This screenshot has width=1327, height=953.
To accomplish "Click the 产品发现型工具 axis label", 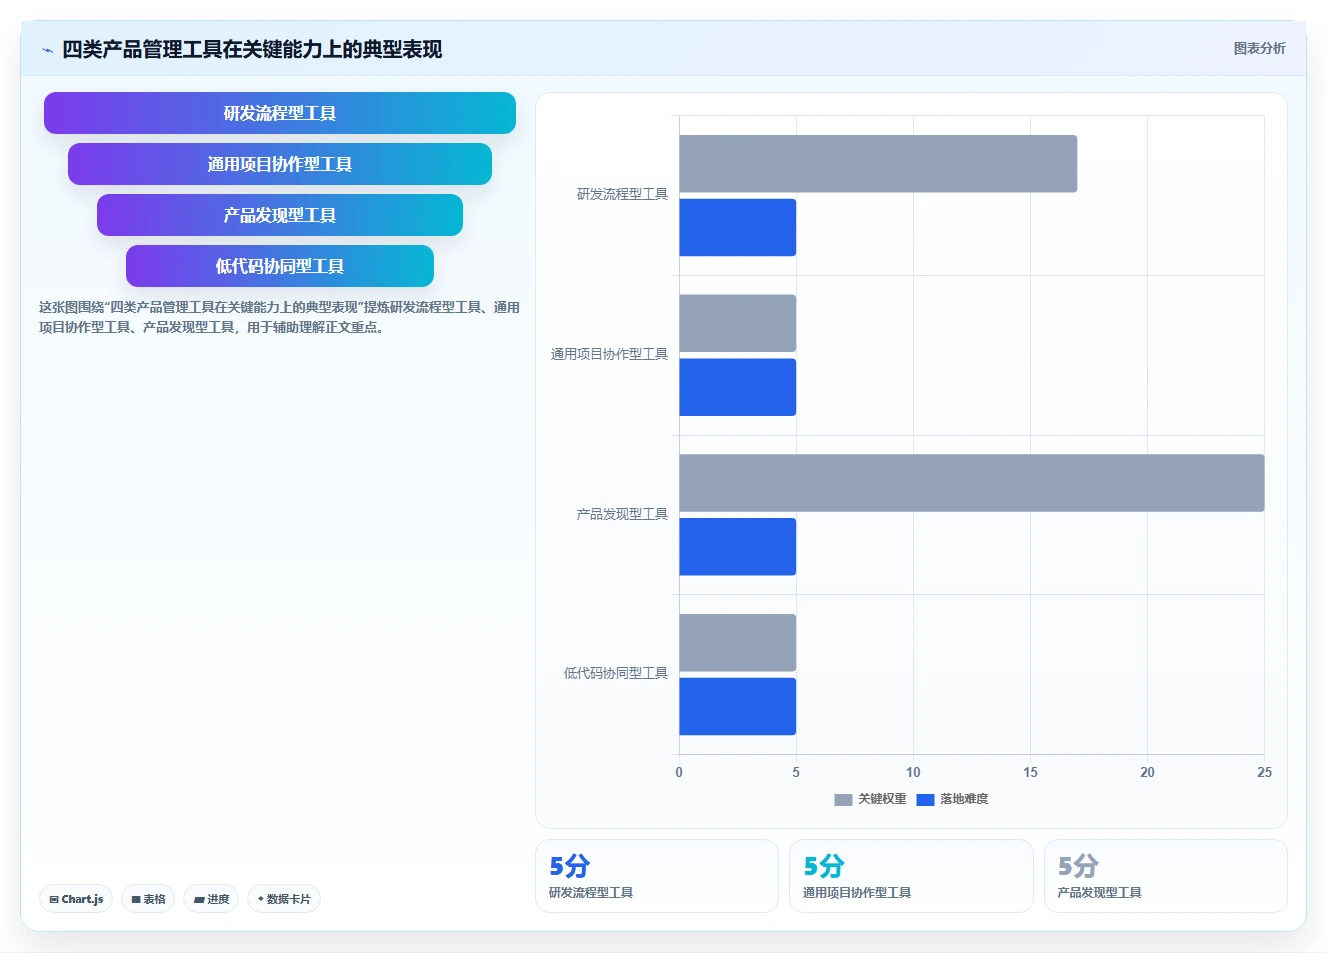I will 622,514.
